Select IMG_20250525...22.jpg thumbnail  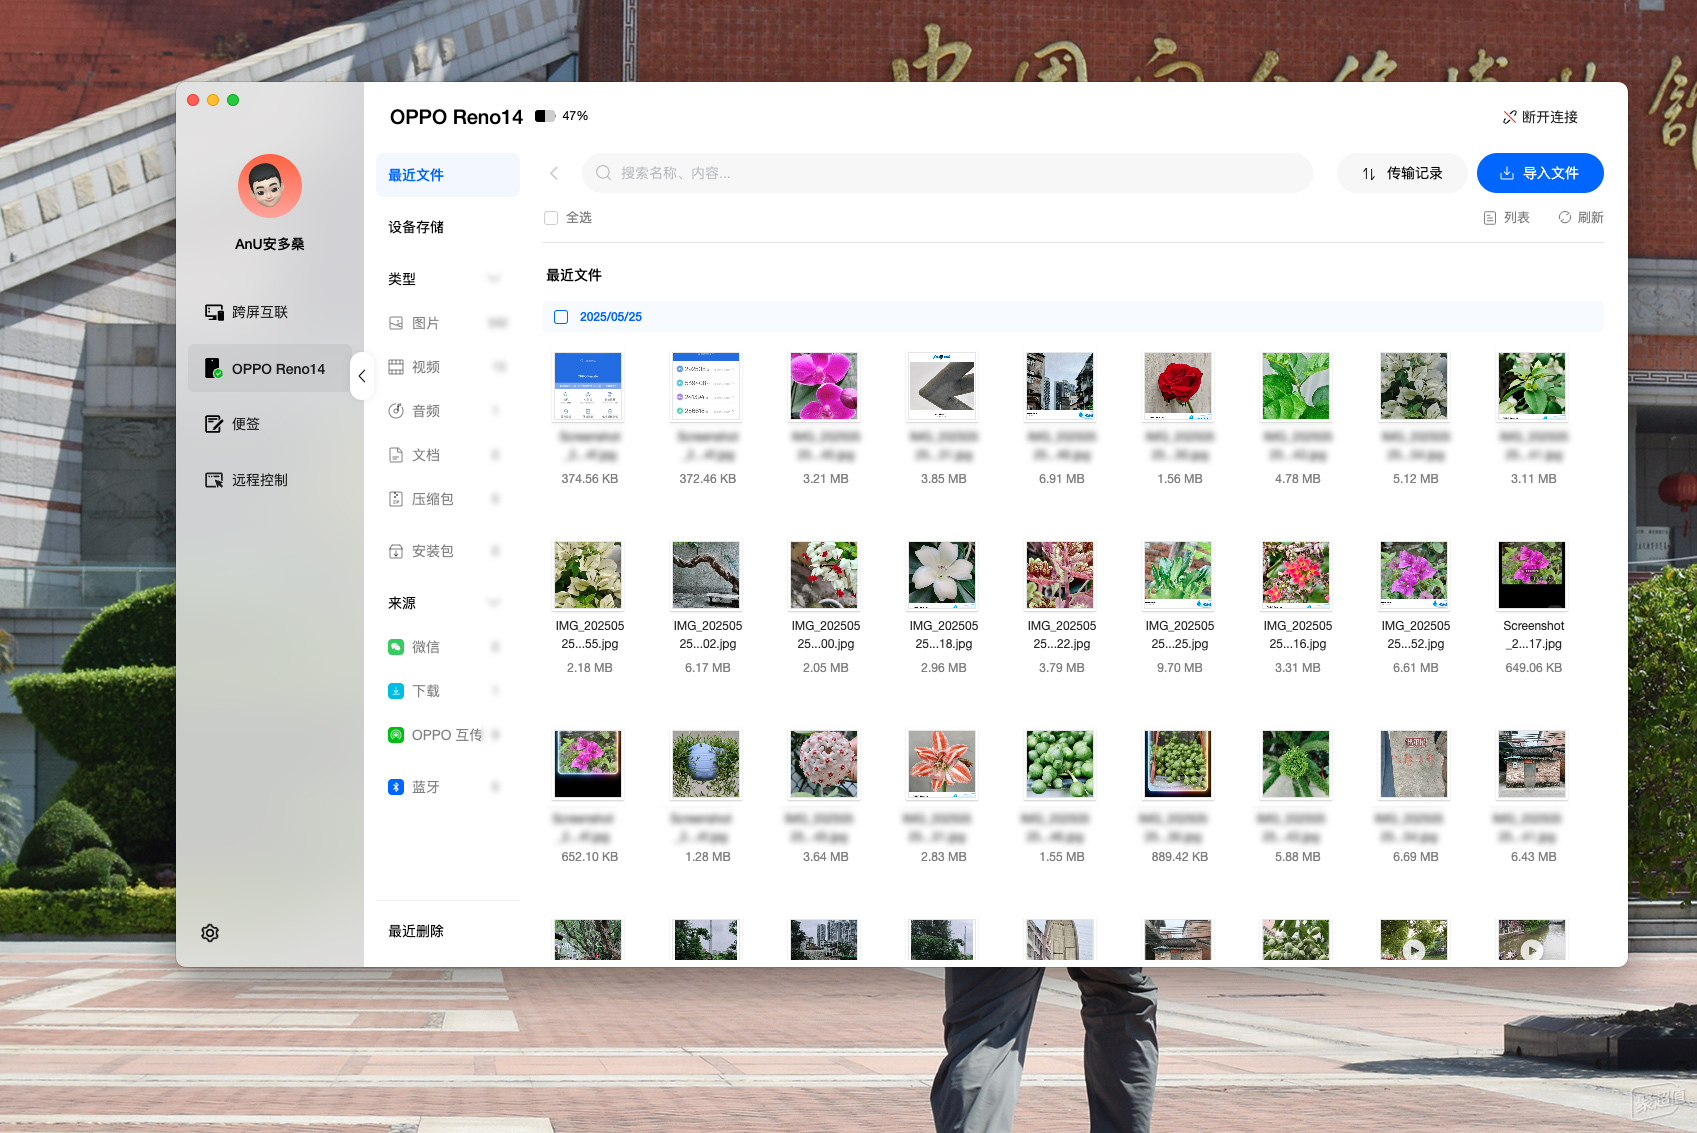(1060, 575)
